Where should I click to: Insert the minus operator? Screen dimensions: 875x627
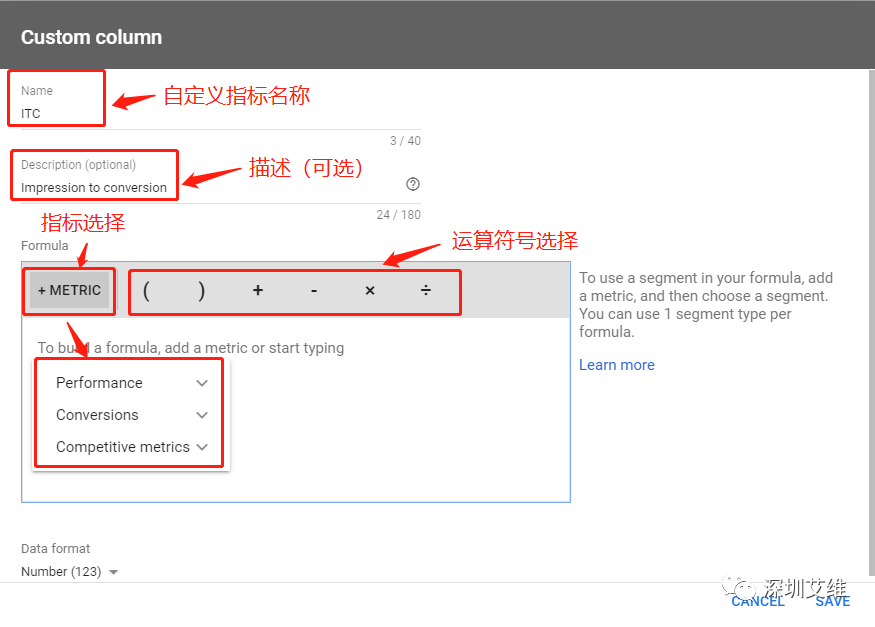coord(314,291)
